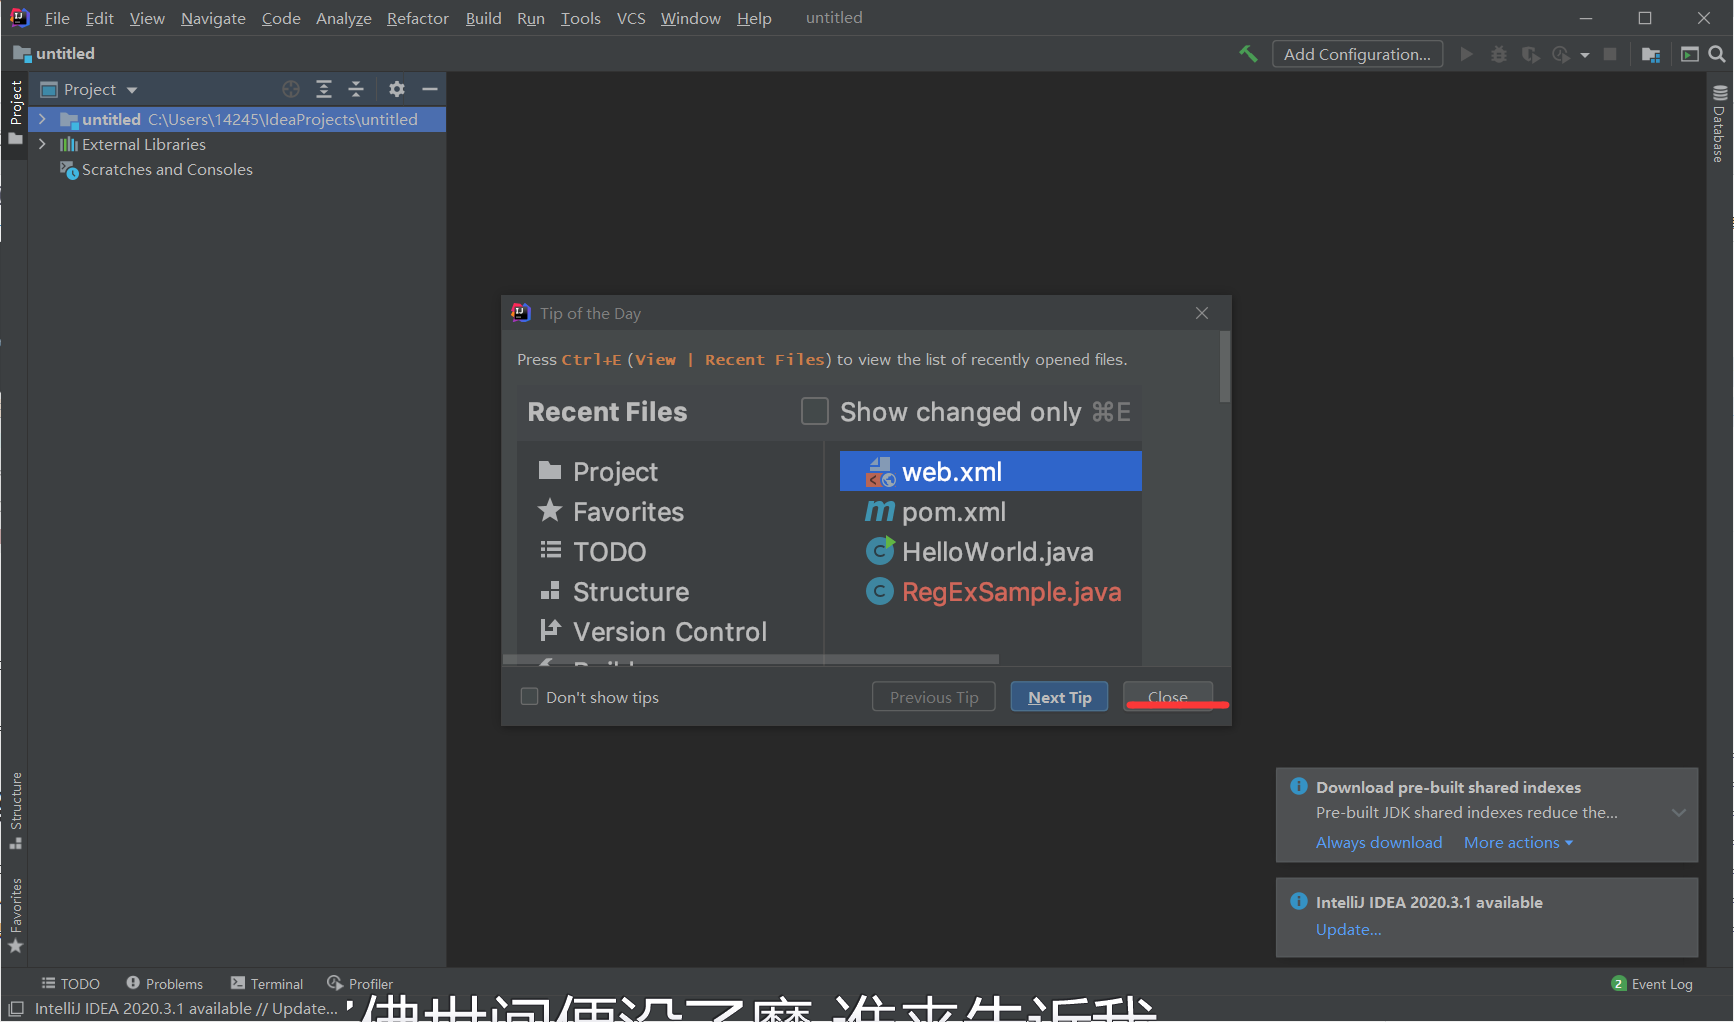Open the TODO tool window tab
This screenshot has width=1734, height=1022.
70,984
